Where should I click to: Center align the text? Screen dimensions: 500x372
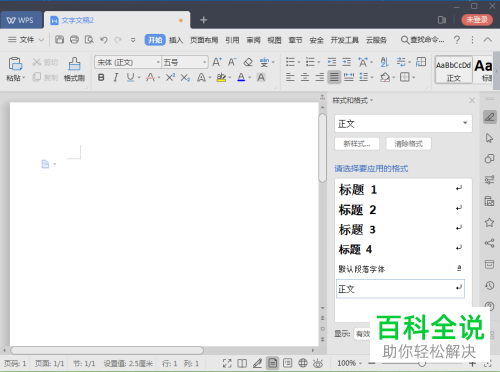click(x=305, y=77)
